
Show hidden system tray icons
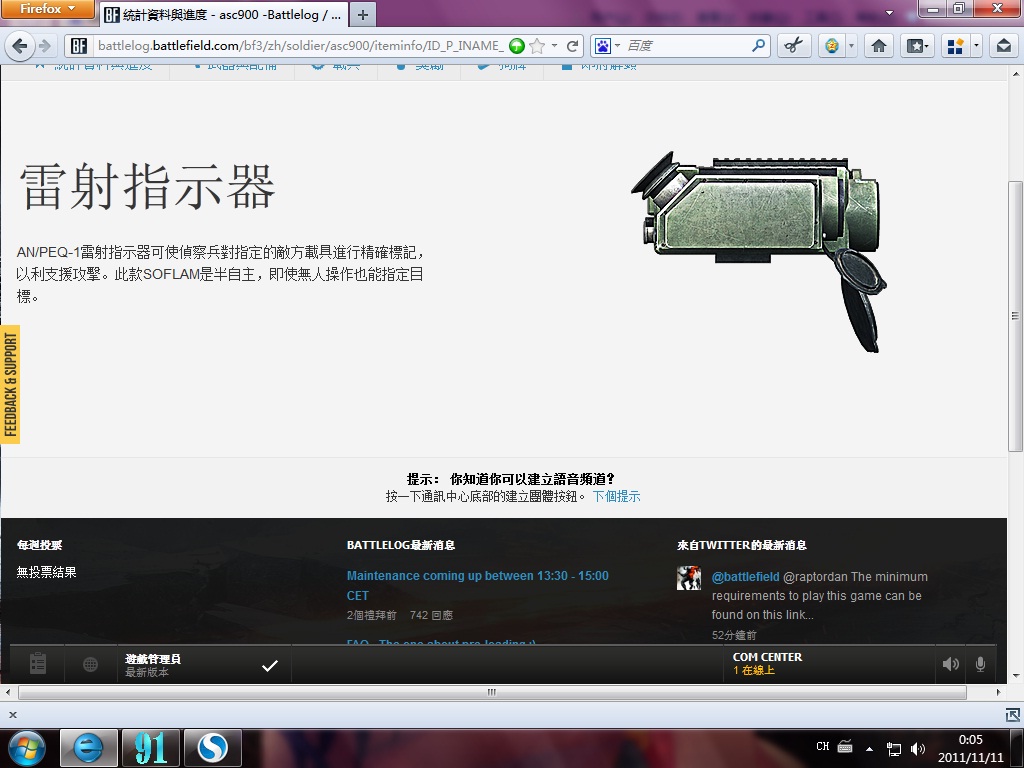[x=869, y=748]
